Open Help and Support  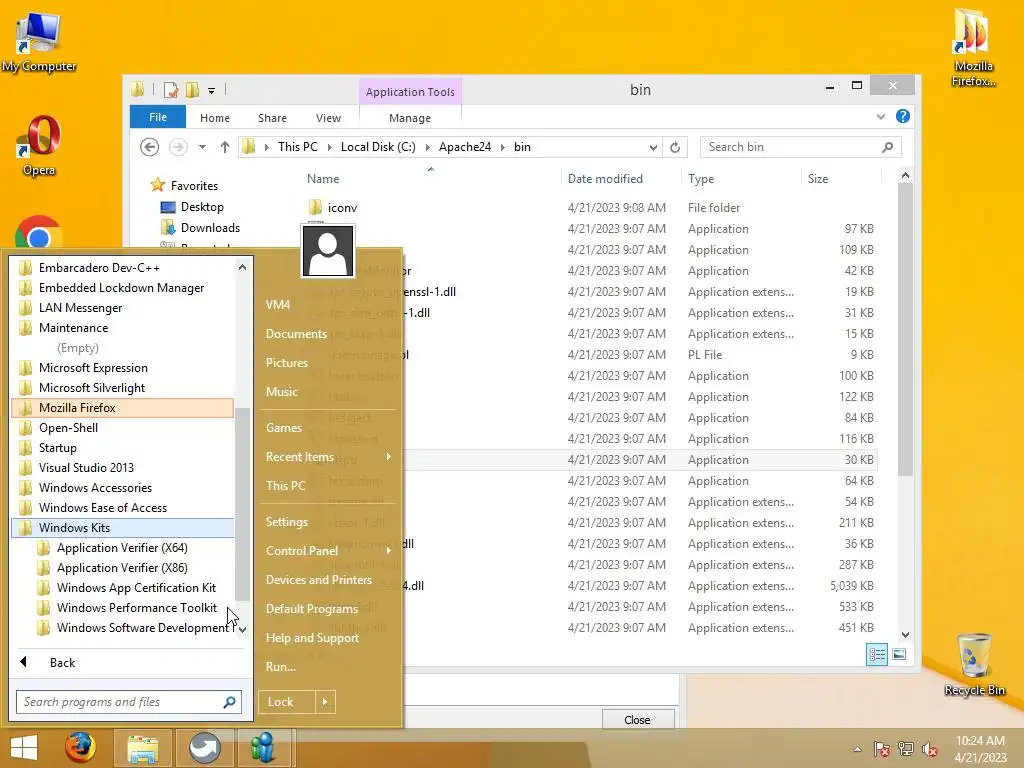tap(312, 638)
